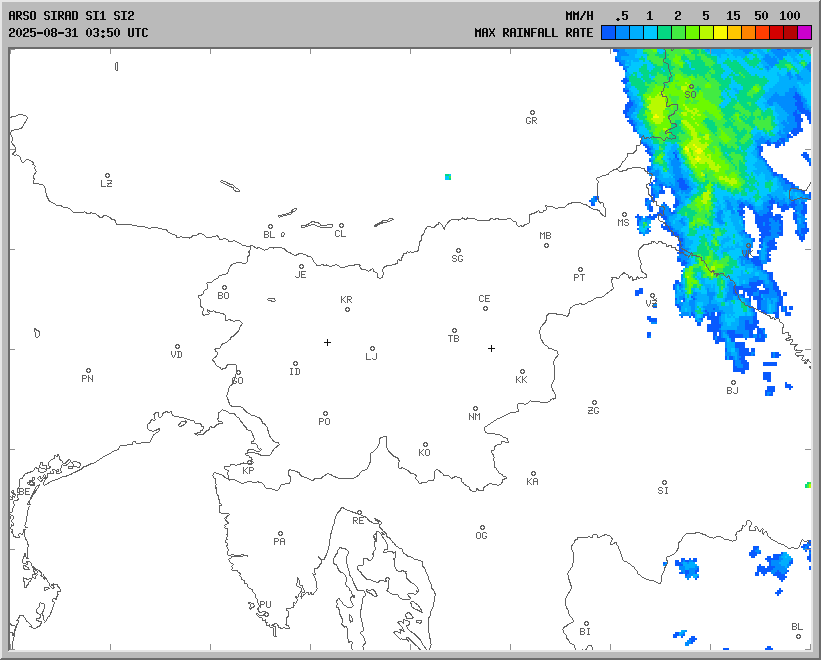This screenshot has width=821, height=660.
Task: Click the ZG station label
Action: pos(593,411)
